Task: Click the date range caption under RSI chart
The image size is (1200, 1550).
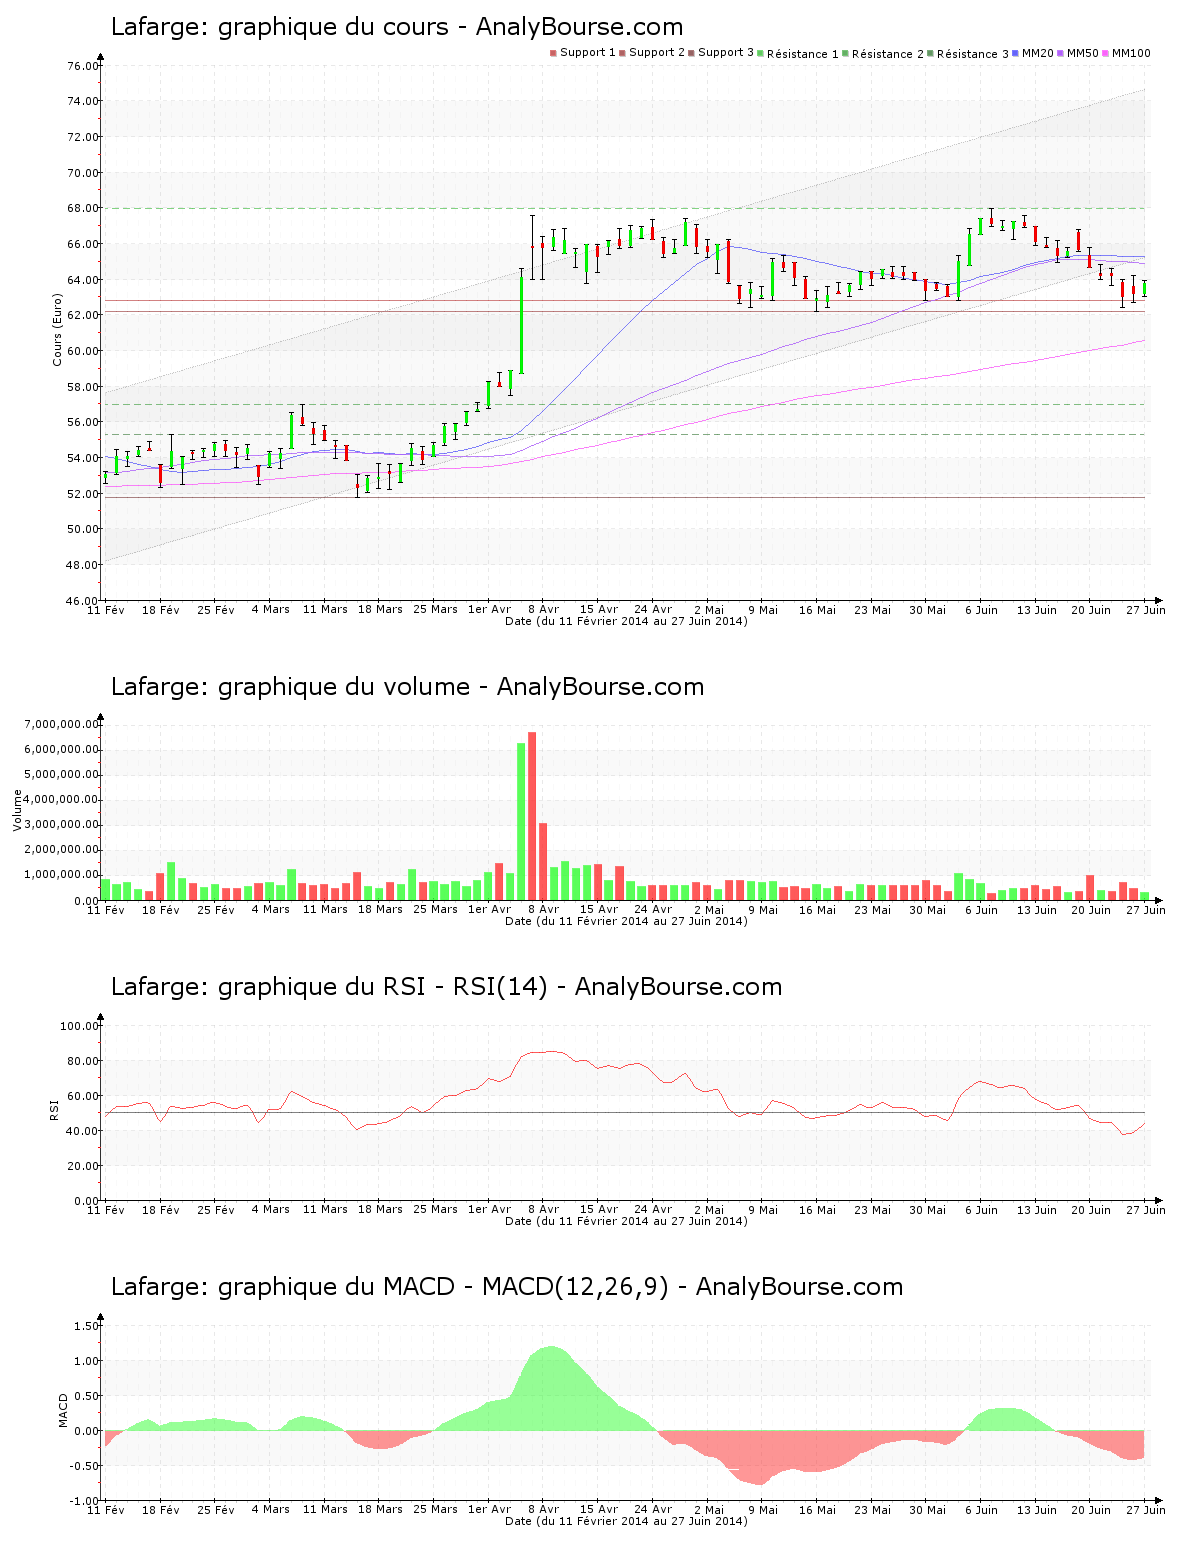Action: click(x=626, y=1221)
